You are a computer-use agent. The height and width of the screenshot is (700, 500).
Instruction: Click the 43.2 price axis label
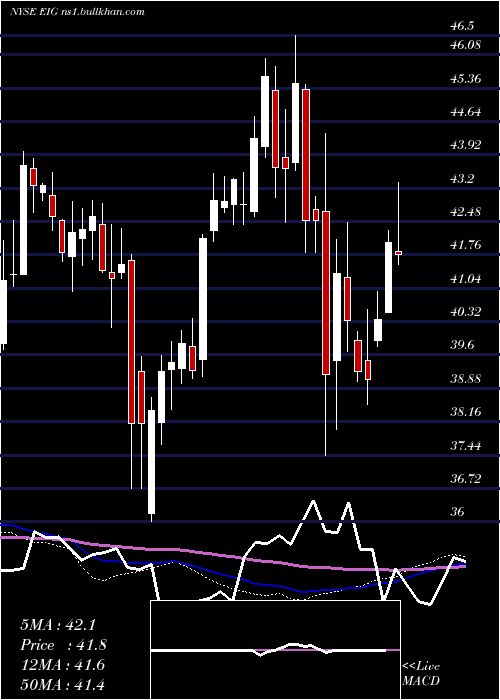(x=462, y=179)
